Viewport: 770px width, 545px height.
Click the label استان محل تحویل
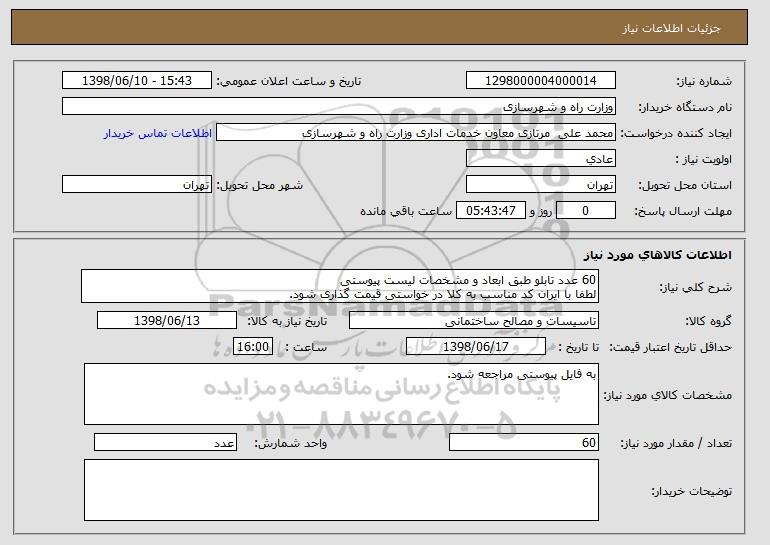coord(685,185)
